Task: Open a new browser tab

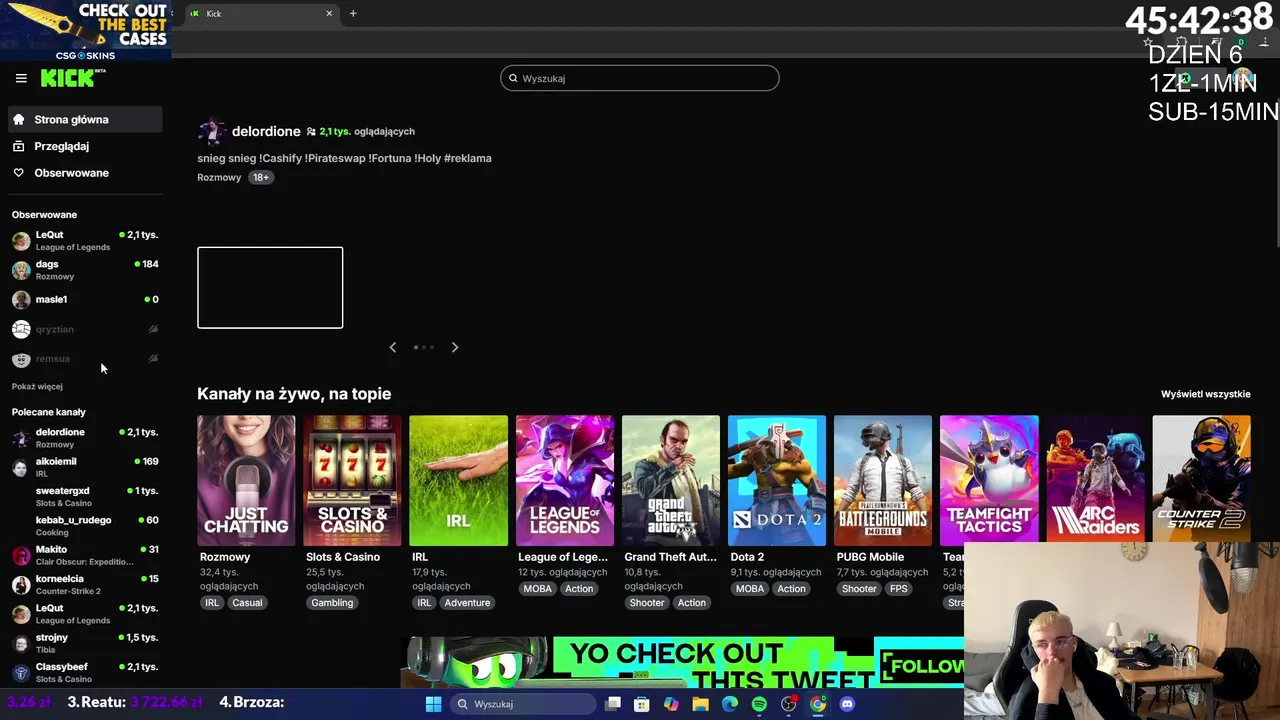Action: coord(353,13)
